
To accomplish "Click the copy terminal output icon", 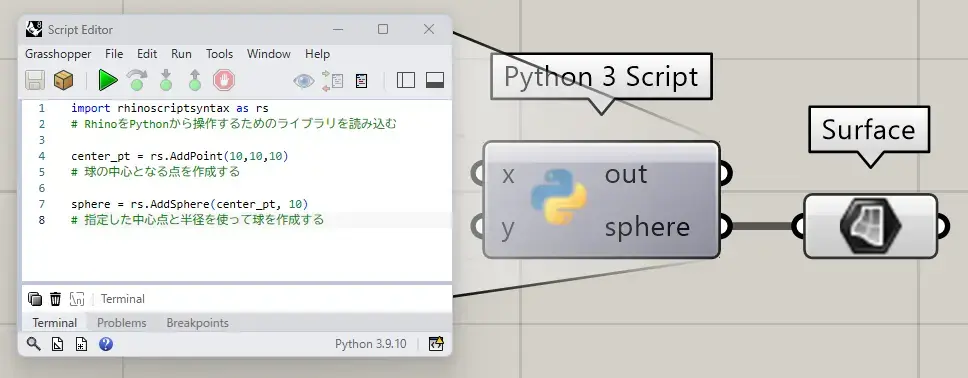I will coord(35,299).
